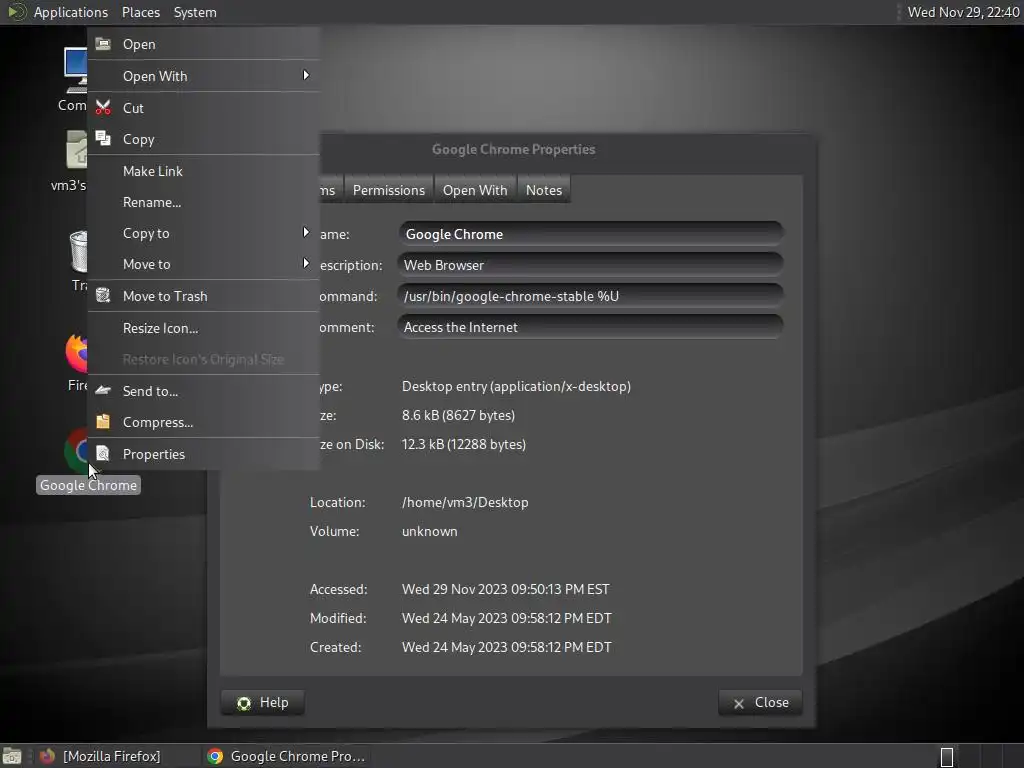Select Cut in the context menu
1024x768 pixels.
coord(203,108)
